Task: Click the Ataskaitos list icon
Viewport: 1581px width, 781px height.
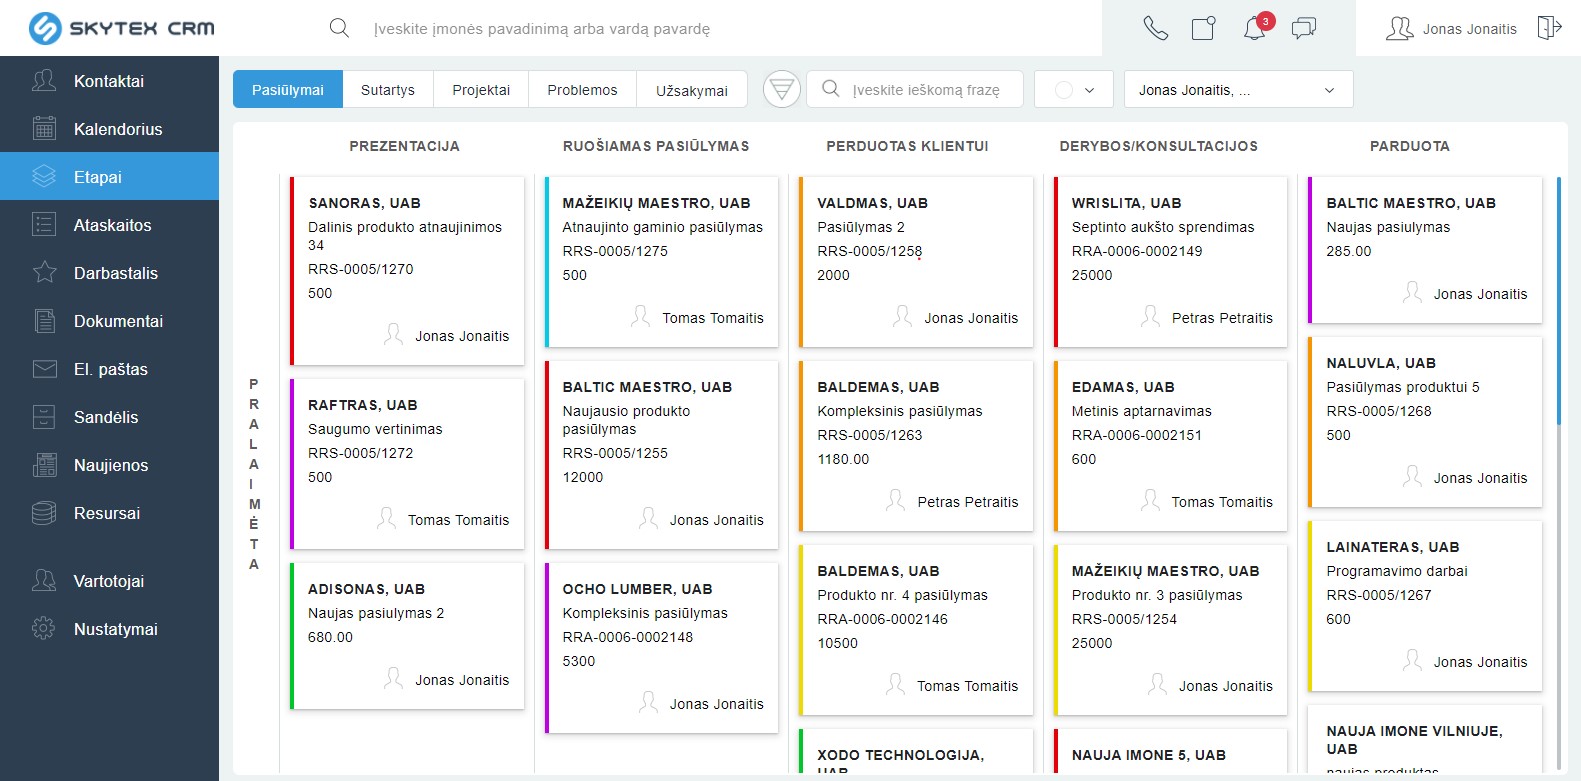Action: click(x=44, y=224)
